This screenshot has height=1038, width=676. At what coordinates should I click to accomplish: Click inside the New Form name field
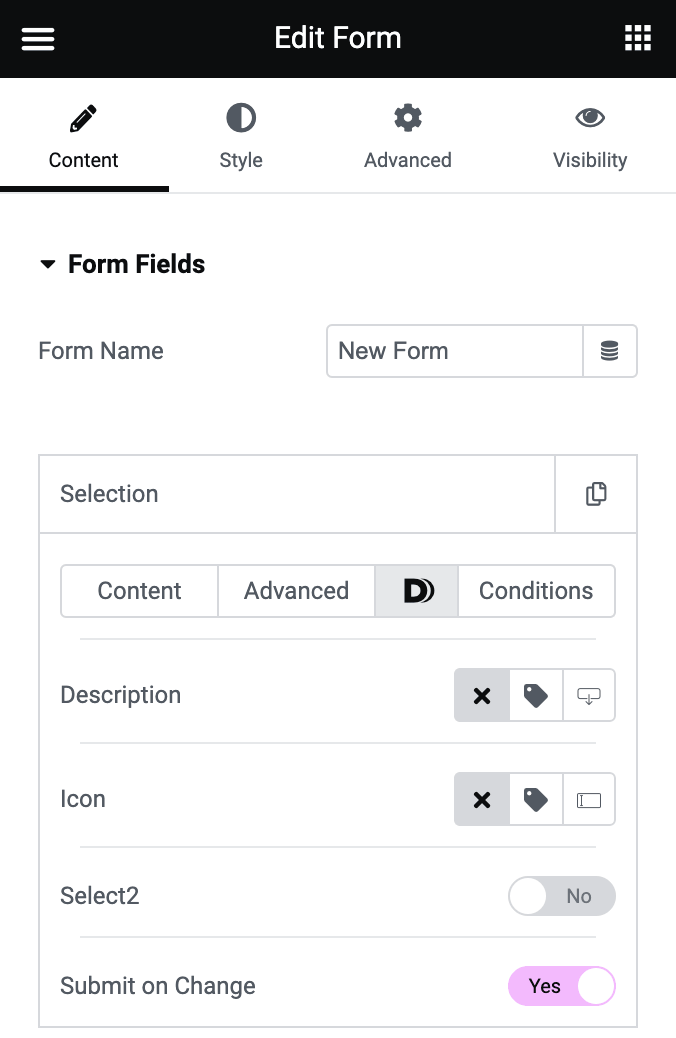(455, 351)
